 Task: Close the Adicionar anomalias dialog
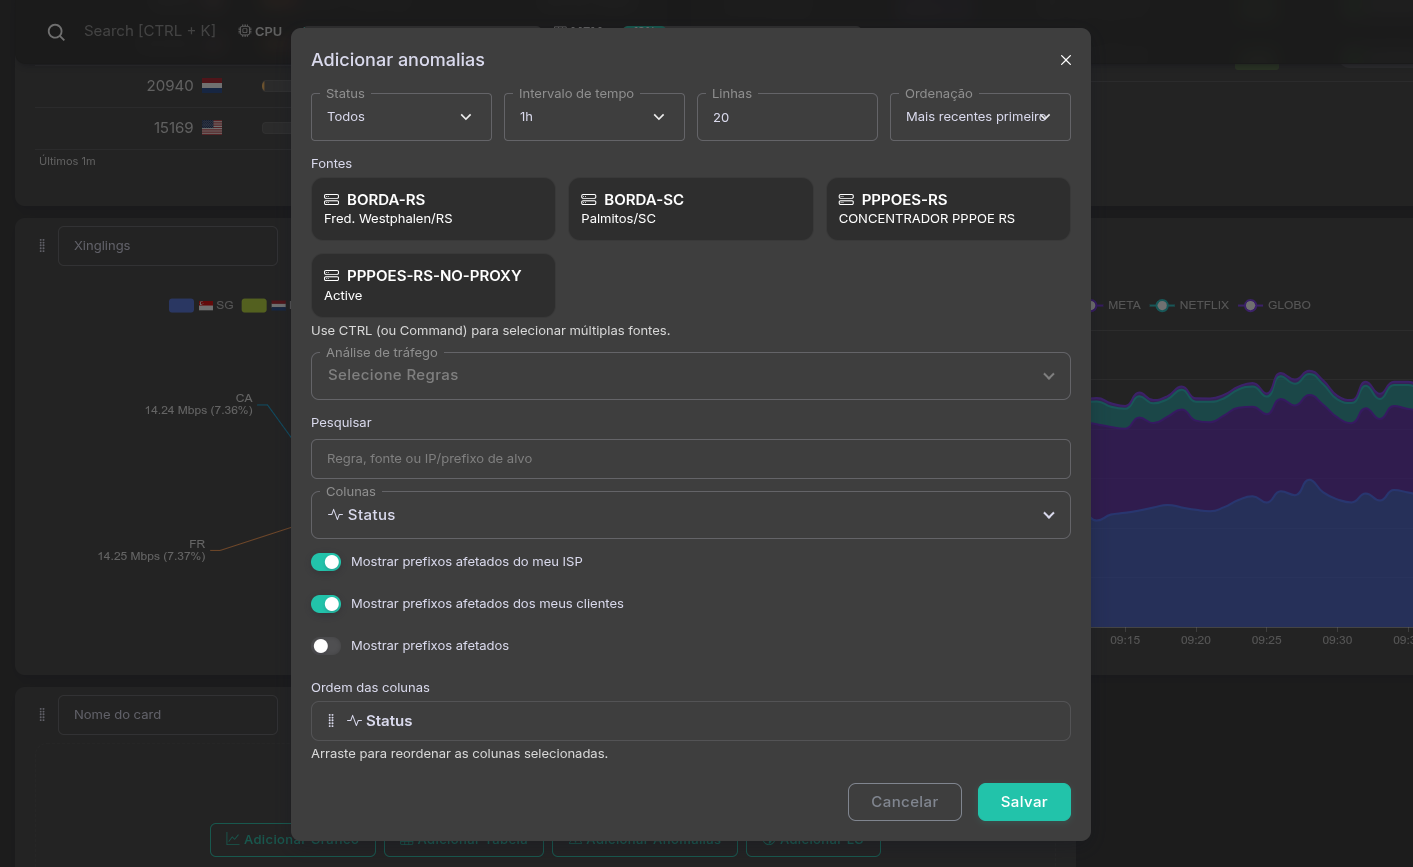coord(1066,60)
